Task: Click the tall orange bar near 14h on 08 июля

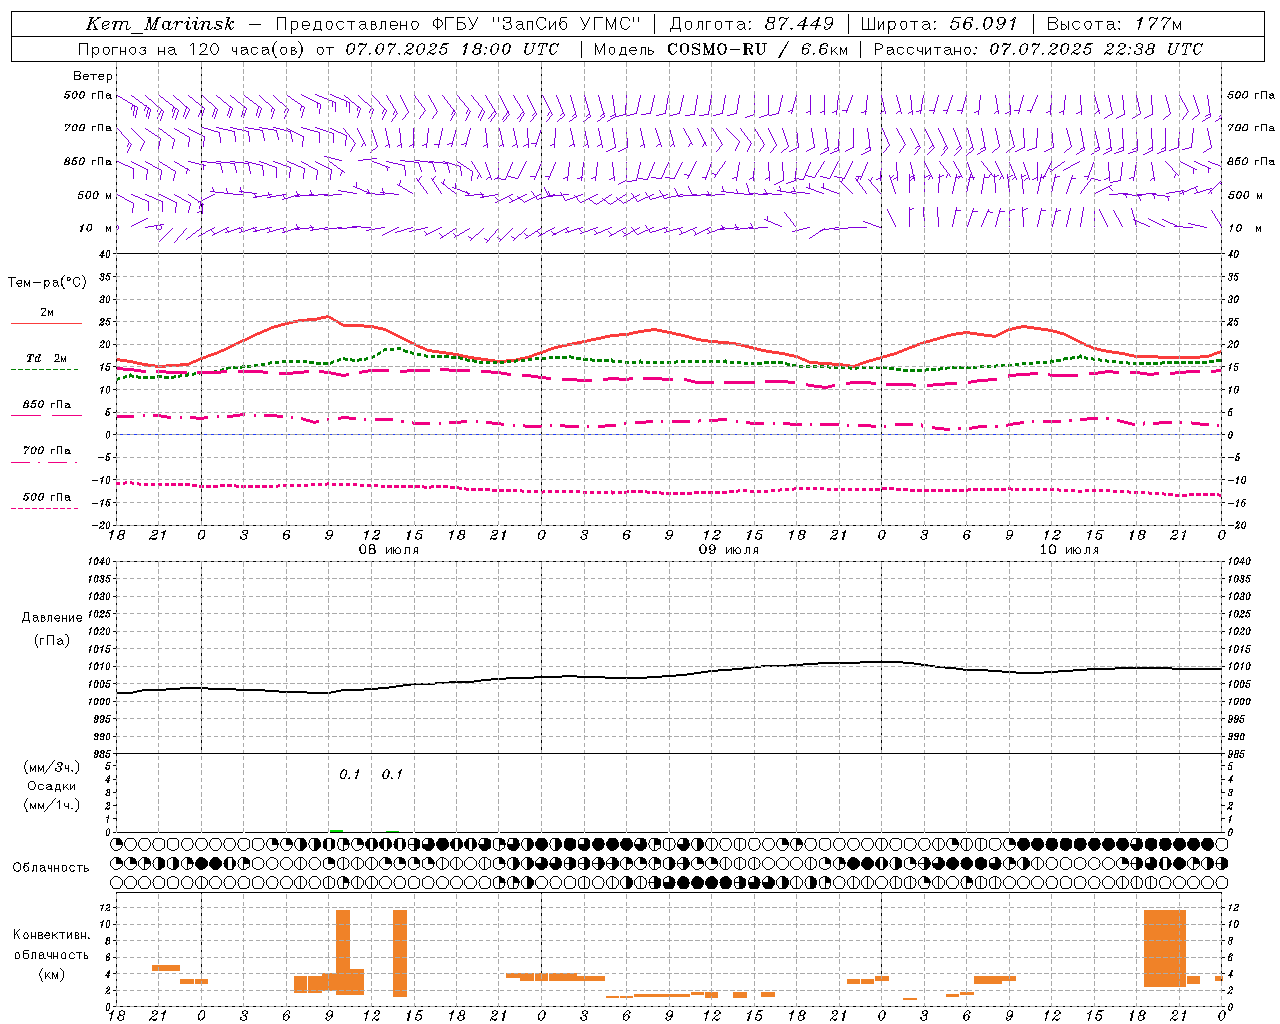Action: click(400, 953)
